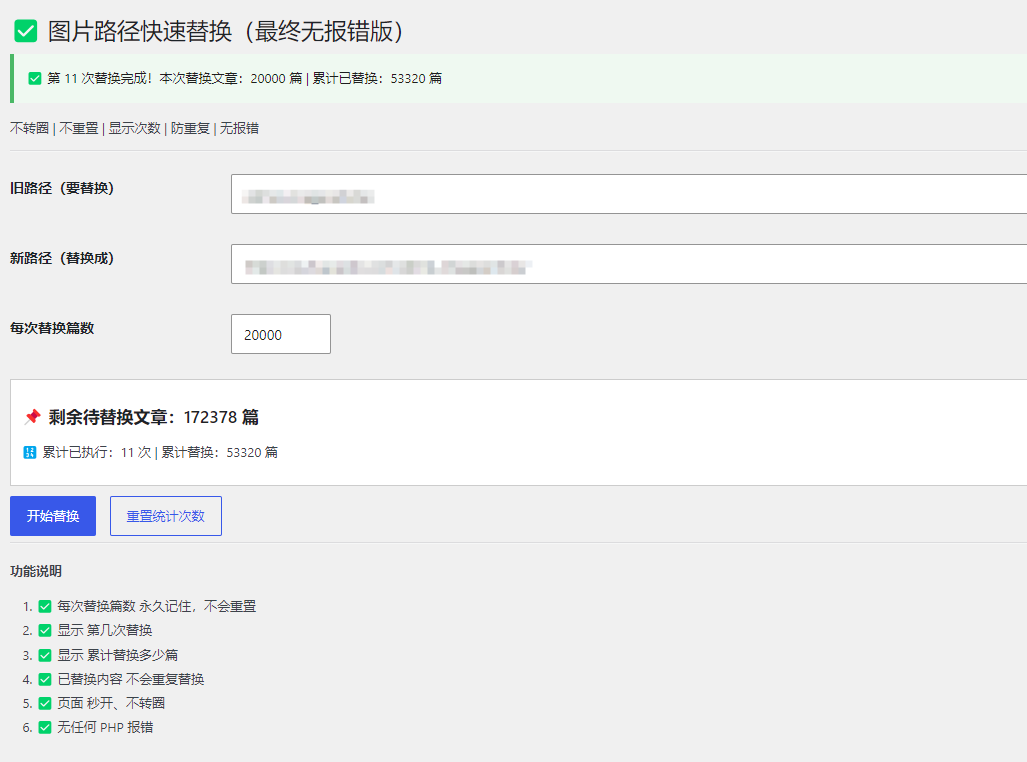This screenshot has height=762, width=1027.
Task: Click the check icon next to 显示 累计替换多少篇
Action: 45,655
